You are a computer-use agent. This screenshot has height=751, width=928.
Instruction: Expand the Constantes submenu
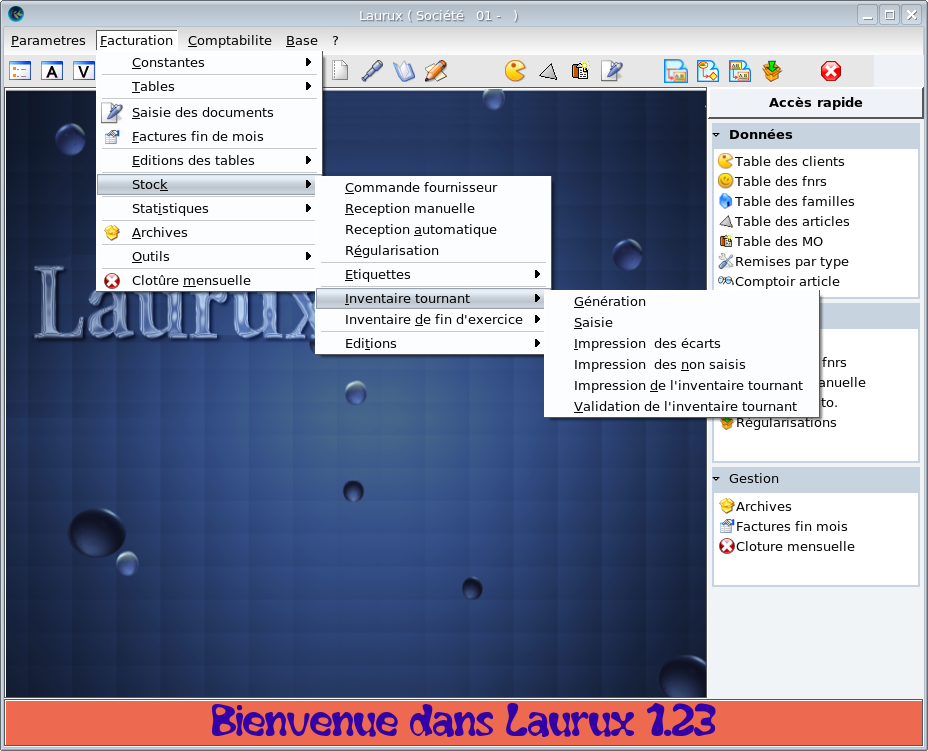[208, 63]
